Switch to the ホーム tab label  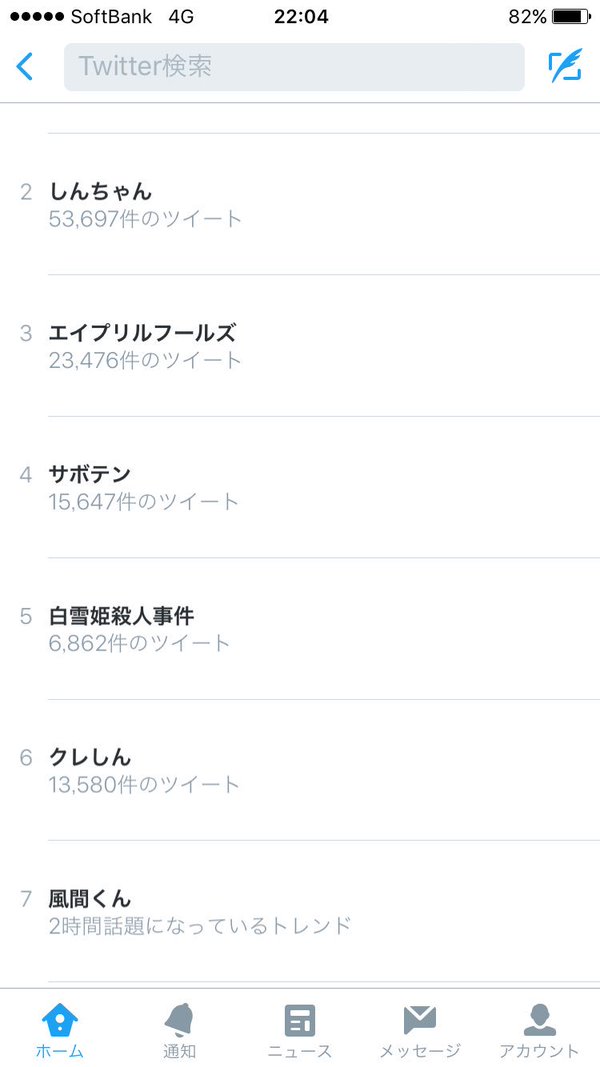pyautogui.click(x=60, y=1051)
